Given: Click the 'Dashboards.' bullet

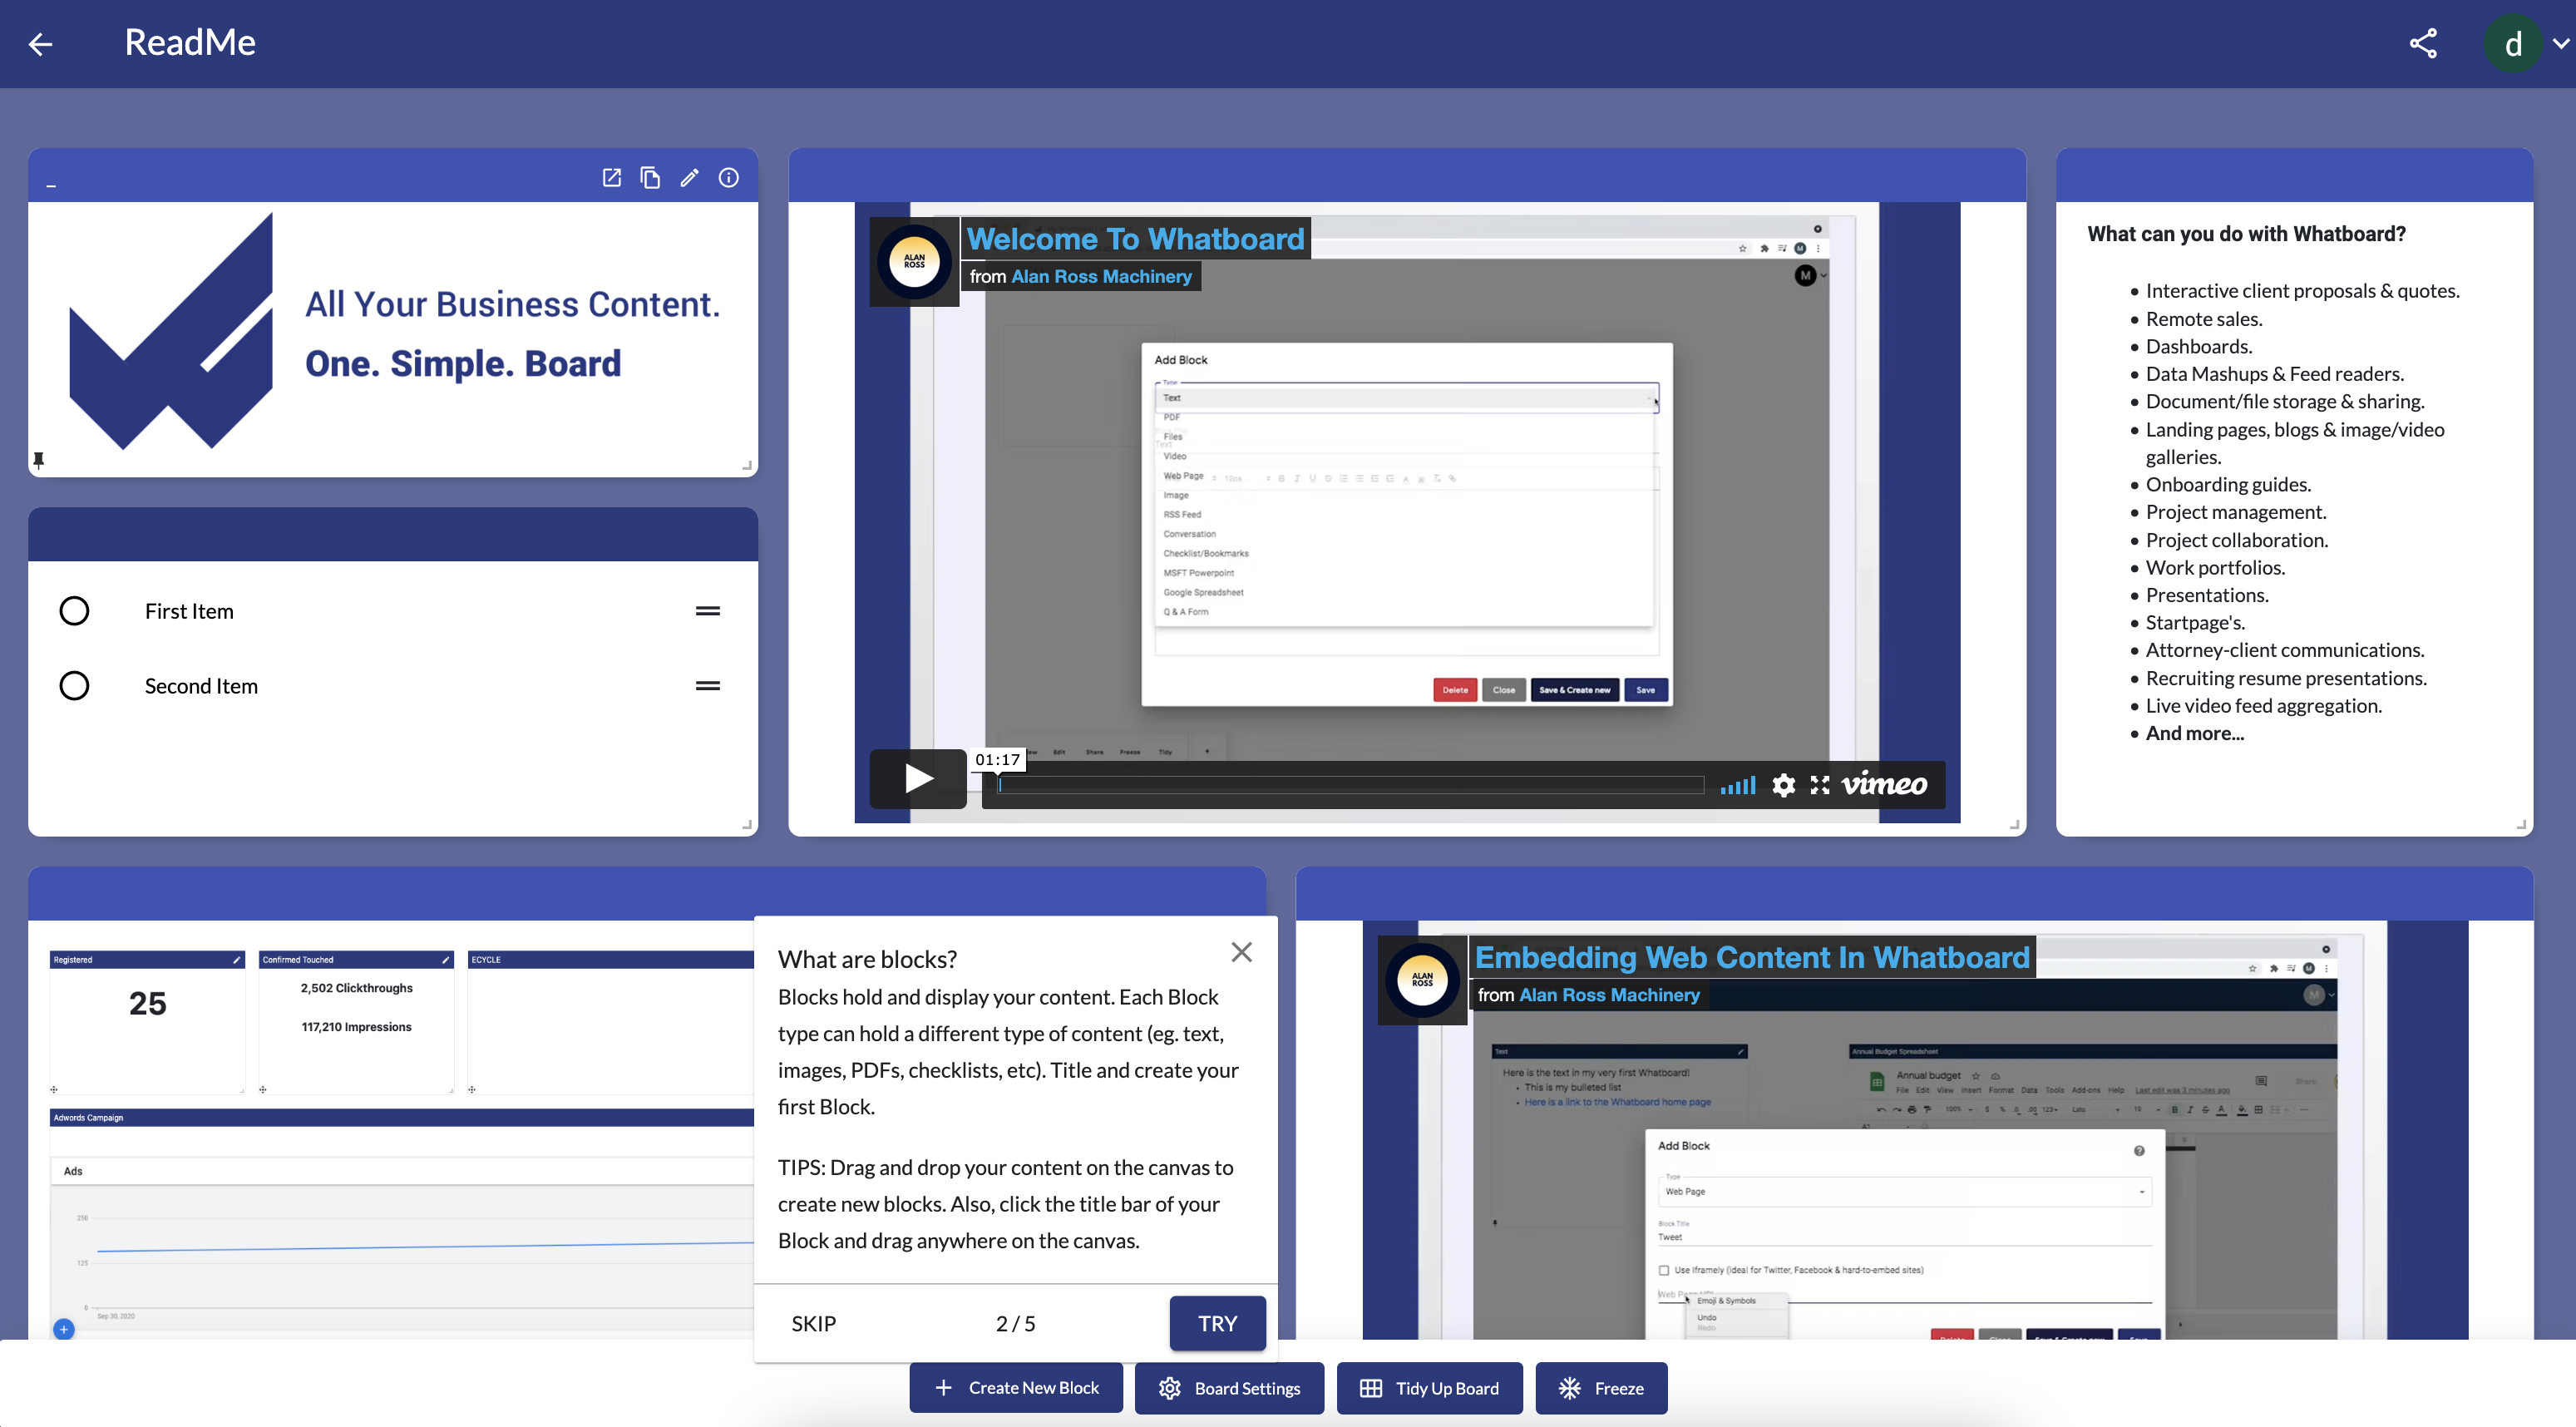Looking at the screenshot, I should [2199, 347].
